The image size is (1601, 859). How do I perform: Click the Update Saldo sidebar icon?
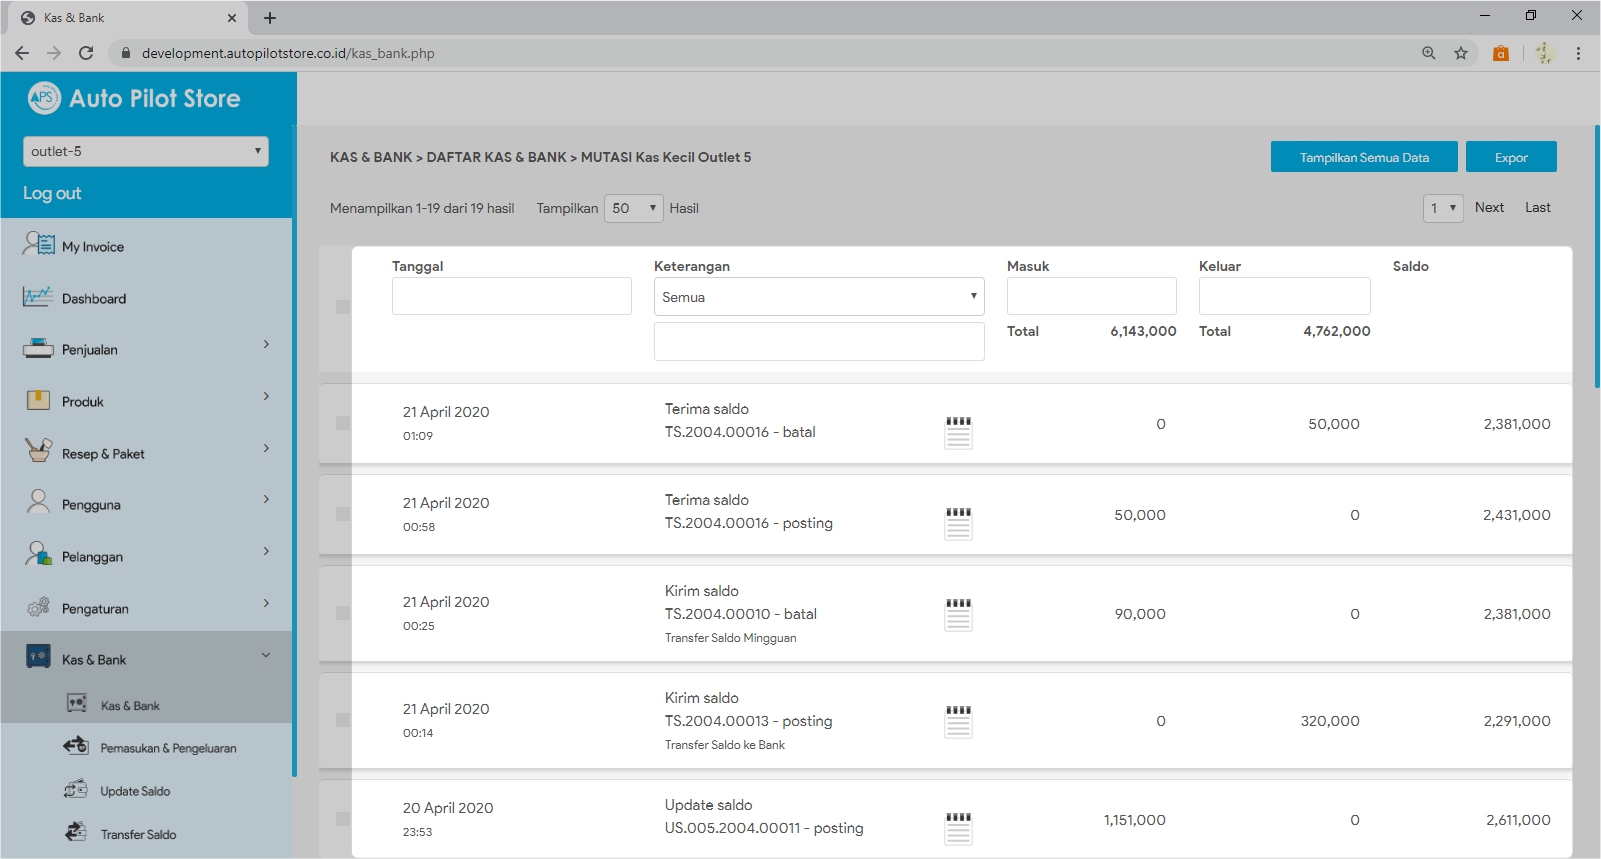76,790
